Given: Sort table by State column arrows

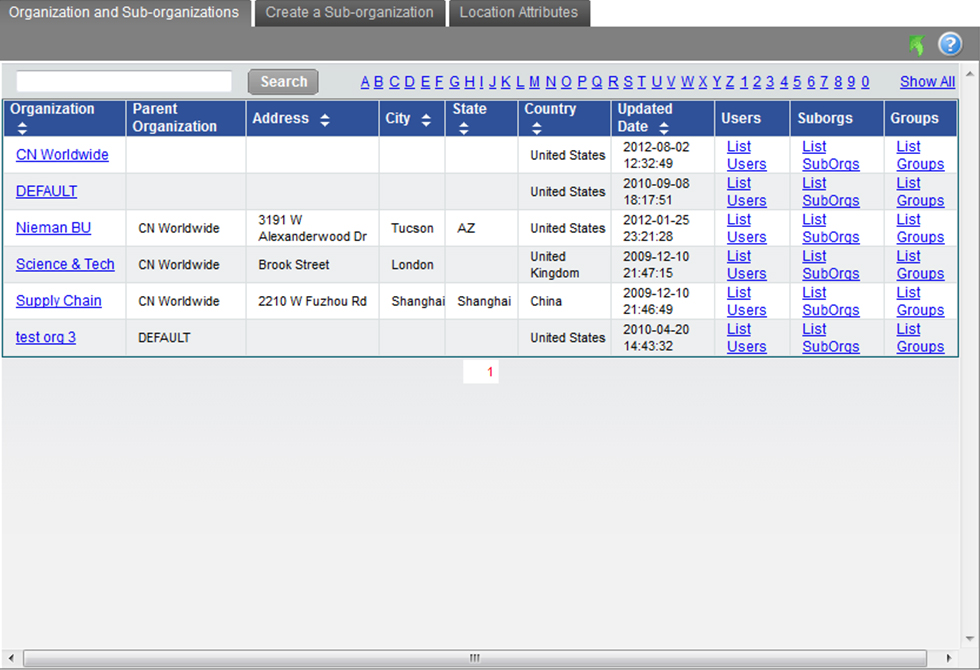Looking at the screenshot, I should click(463, 128).
